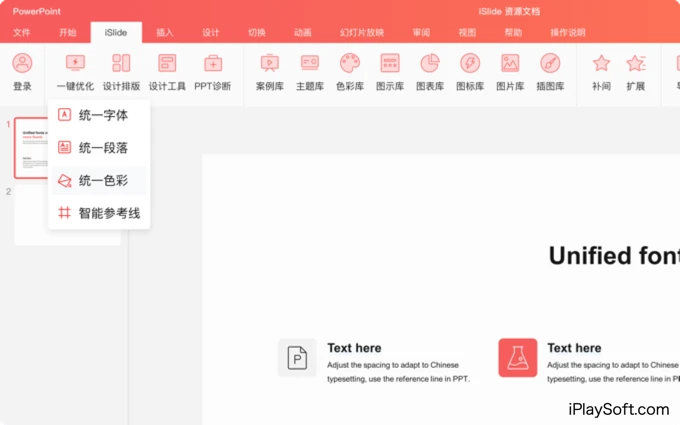Viewport: 680px width, 425px height.
Task: Click the 补间 tween star icon
Action: click(x=602, y=64)
